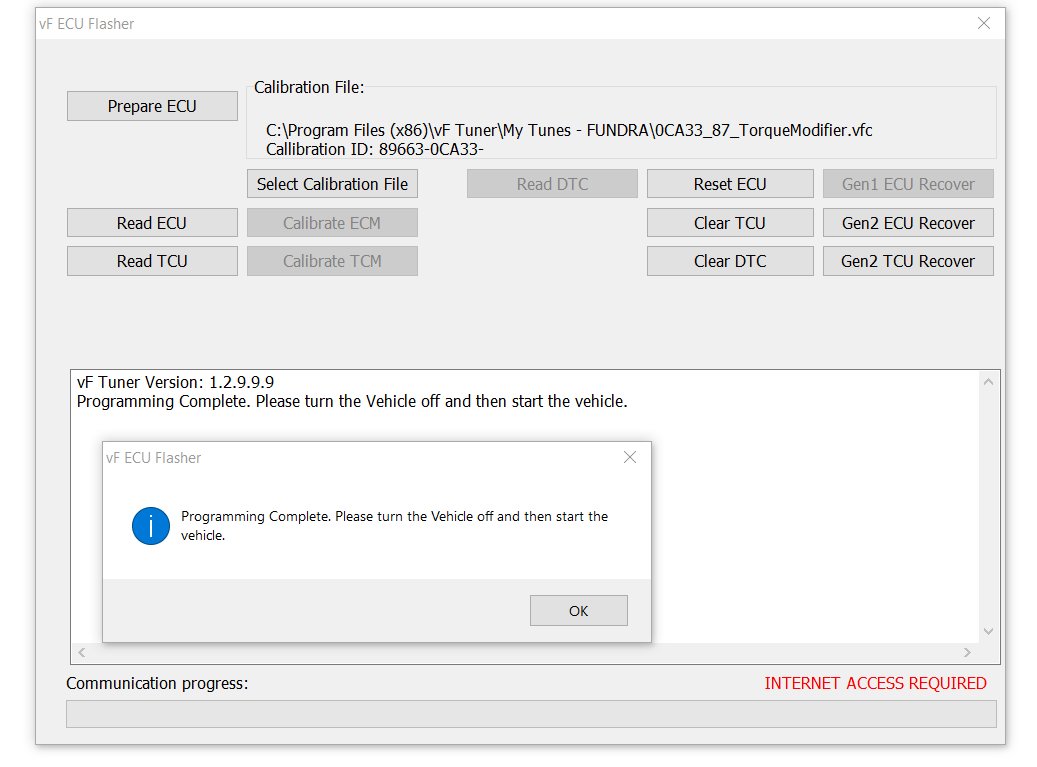
Task: Open Select Calibration File
Action: tap(332, 184)
